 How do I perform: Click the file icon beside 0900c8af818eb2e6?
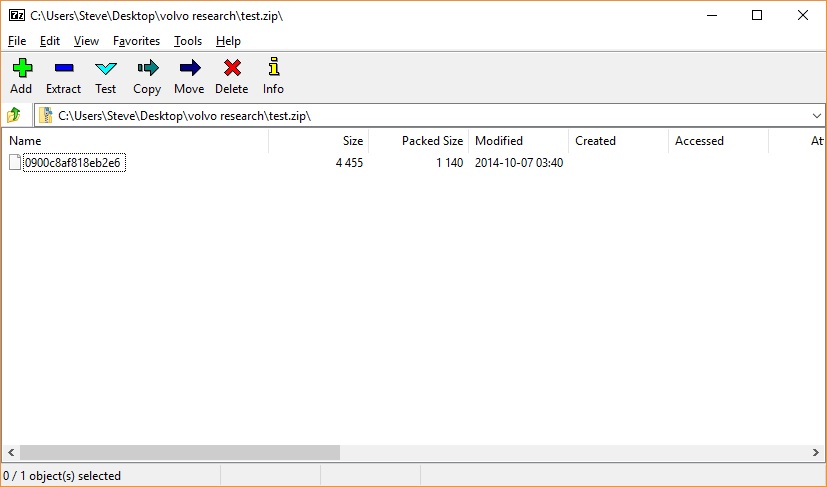tap(15, 163)
